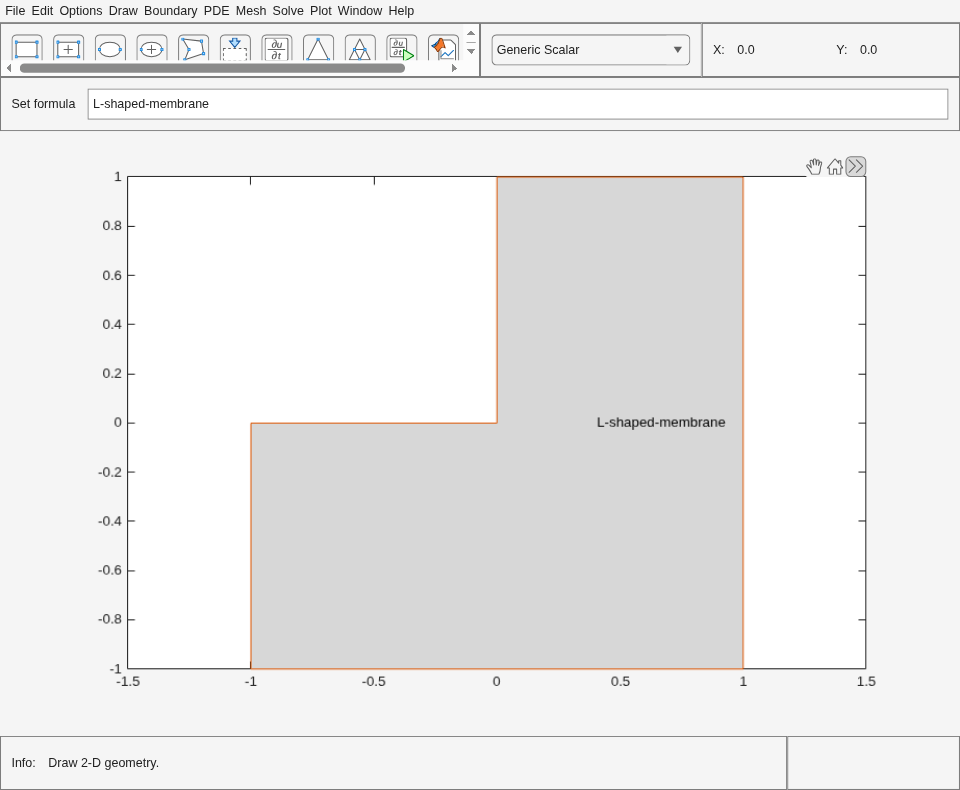Select the draw polygon tool
This screenshot has width=960, height=790.
(x=193, y=48)
